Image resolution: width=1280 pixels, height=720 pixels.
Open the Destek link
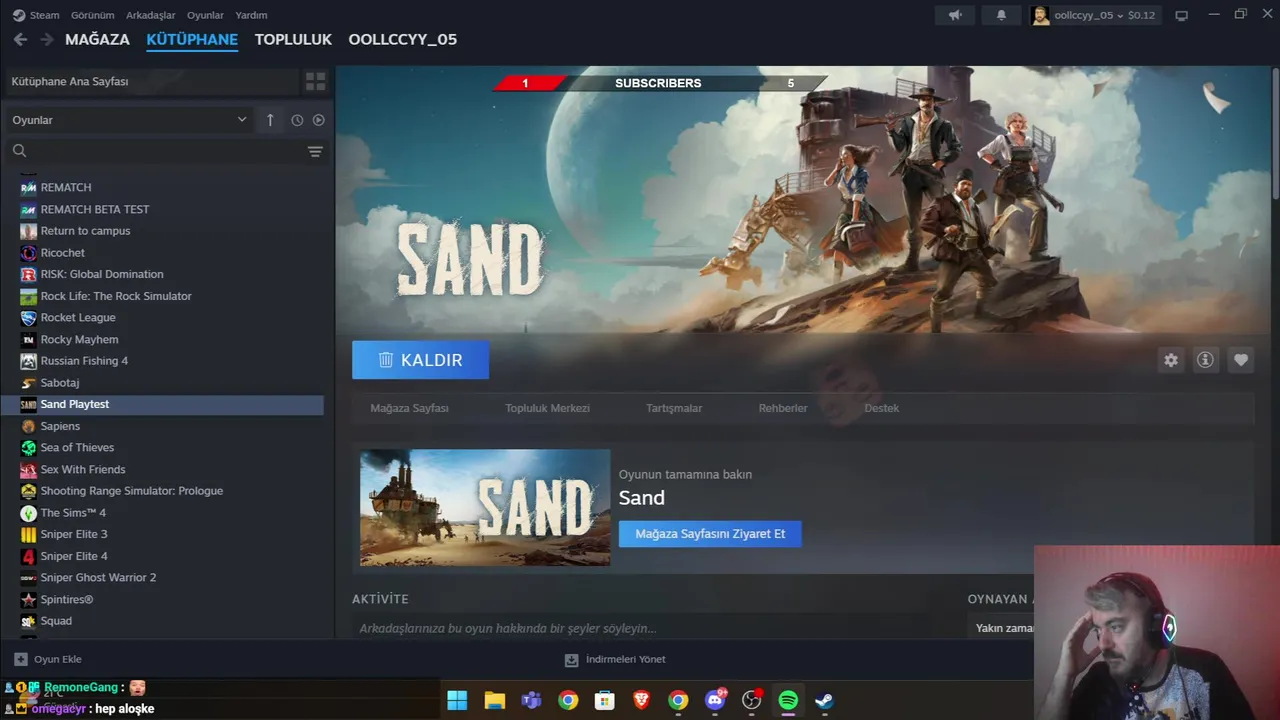[x=882, y=408]
